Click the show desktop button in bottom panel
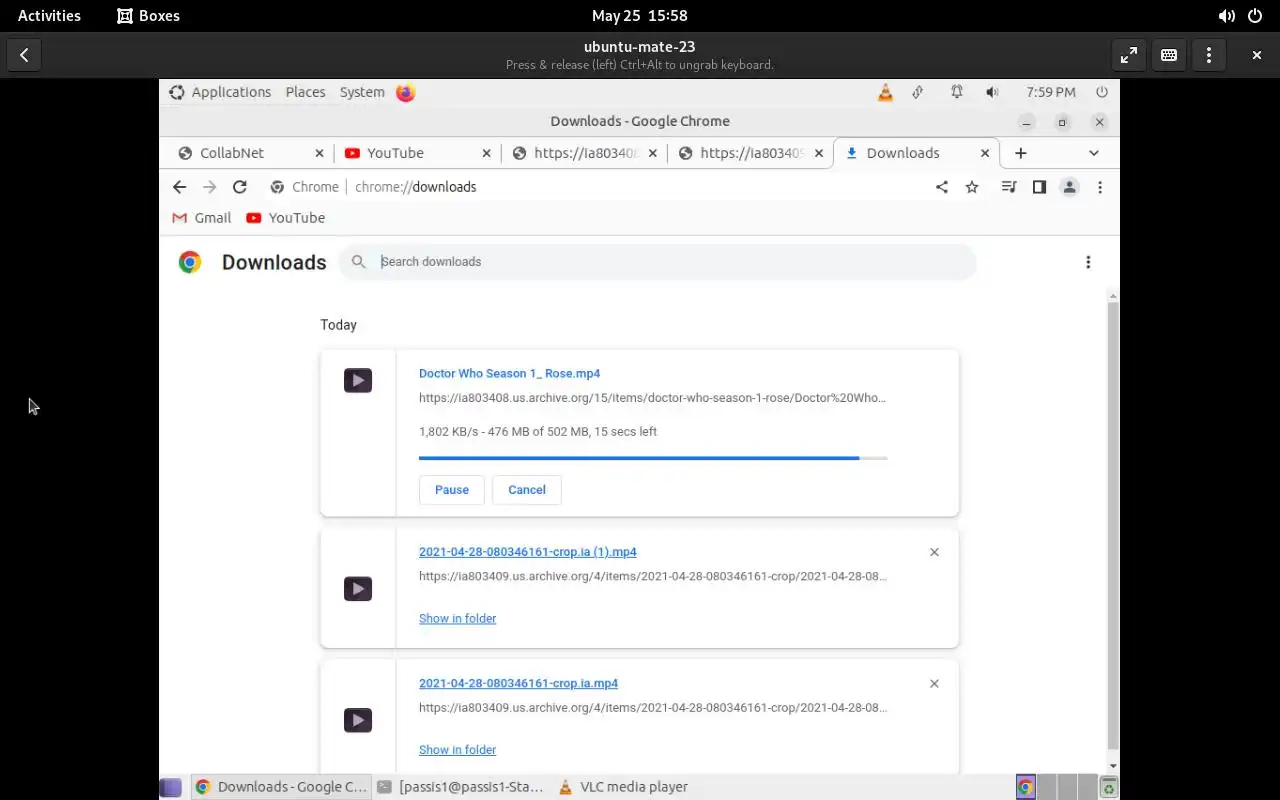The image size is (1280, 800). tap(171, 787)
